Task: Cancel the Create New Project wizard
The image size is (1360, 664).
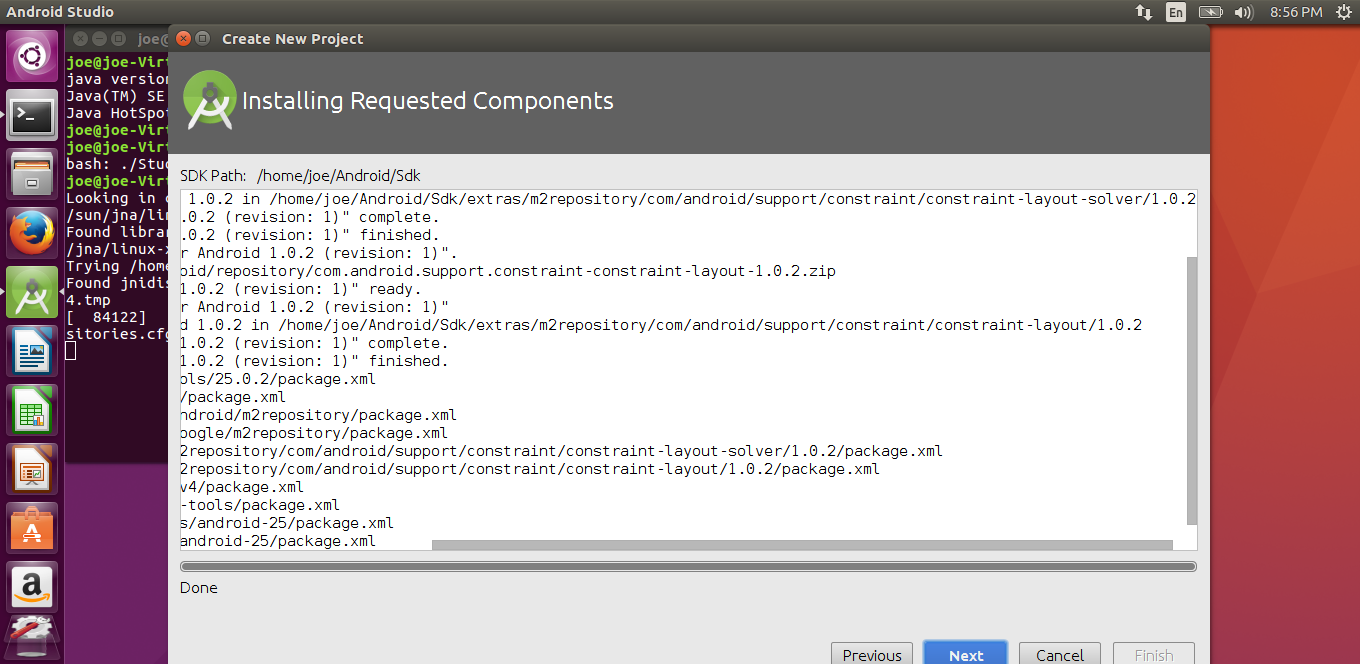Action: [x=1060, y=655]
